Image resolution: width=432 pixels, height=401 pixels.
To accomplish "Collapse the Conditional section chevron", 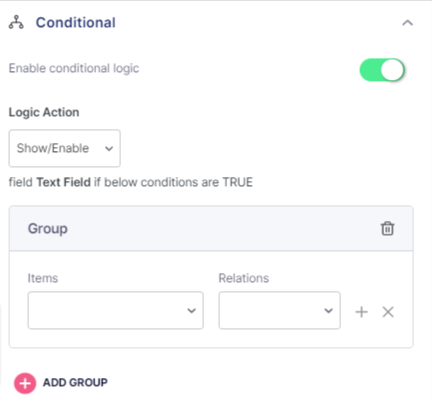I will click(407, 23).
